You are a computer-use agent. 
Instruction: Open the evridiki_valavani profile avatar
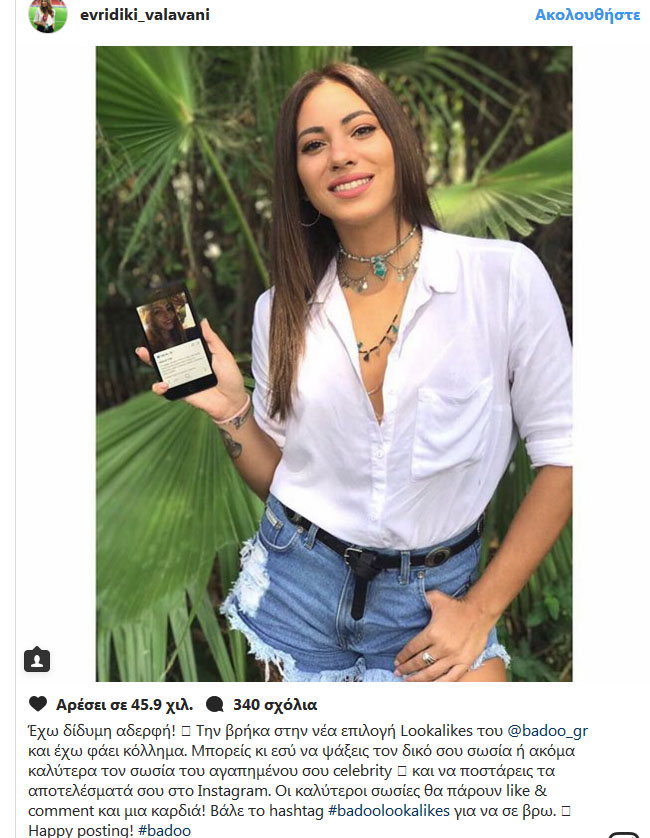click(48, 14)
